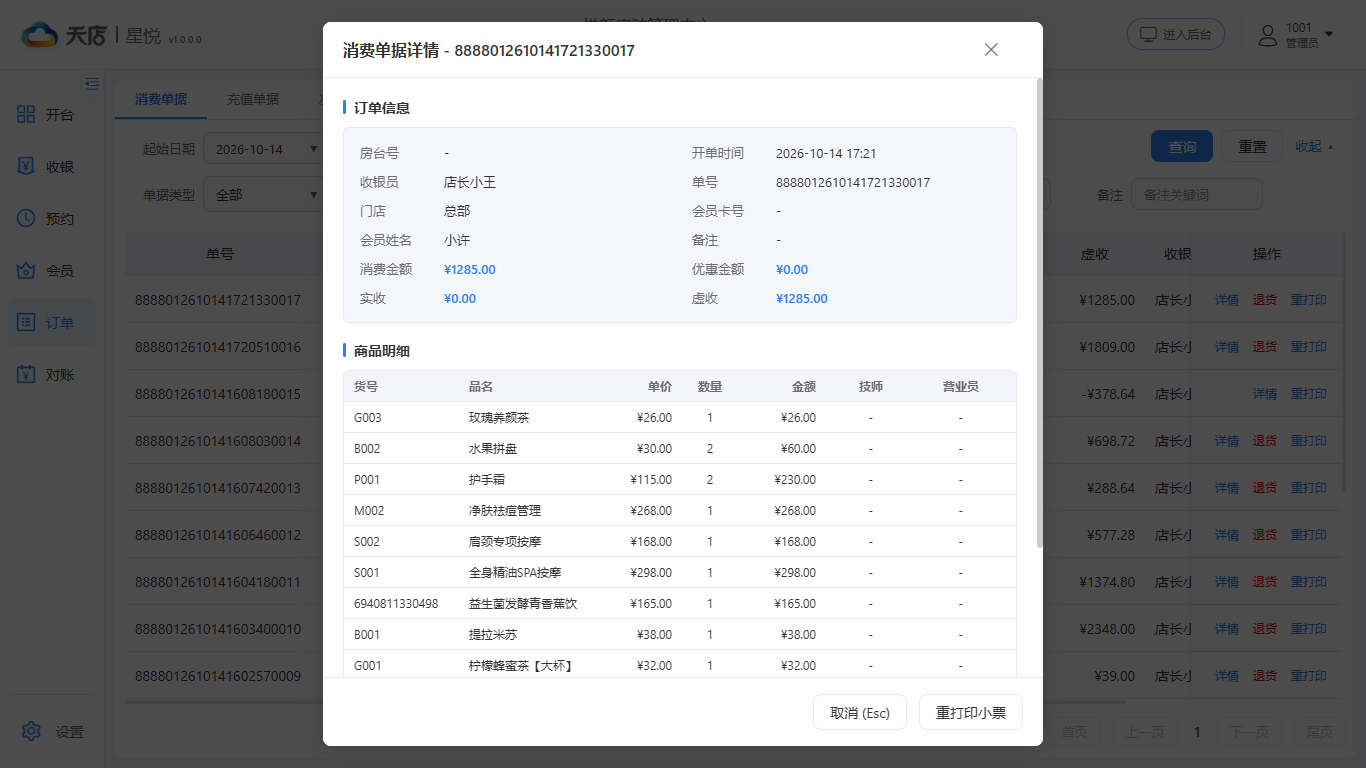The height and width of the screenshot is (768, 1366).
Task: Open the 起始日期 date picker
Action: (264, 149)
